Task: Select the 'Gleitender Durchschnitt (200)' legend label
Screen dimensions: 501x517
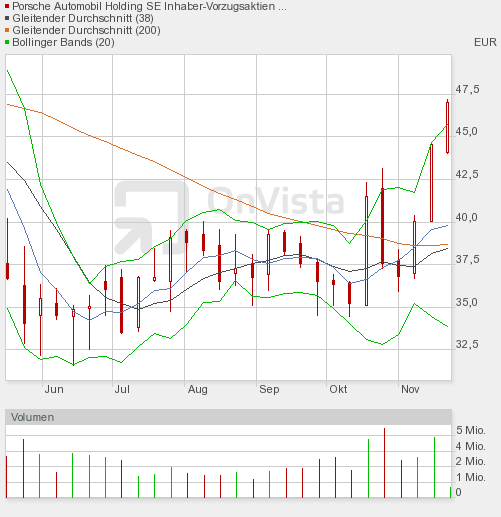Action: [86, 30]
